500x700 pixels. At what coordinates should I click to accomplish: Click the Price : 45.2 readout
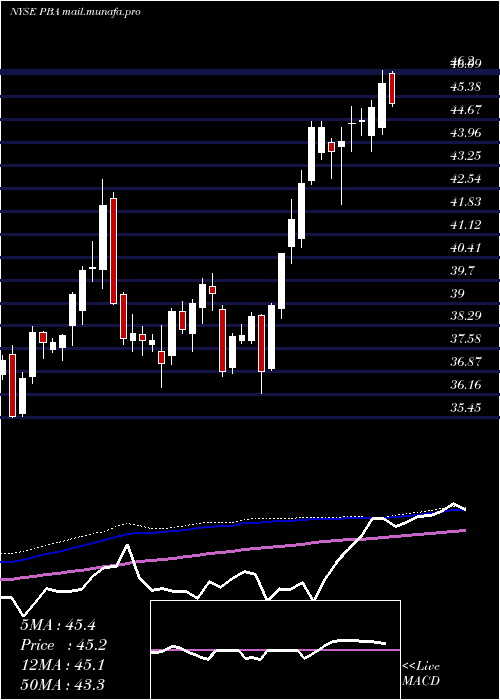(64, 645)
